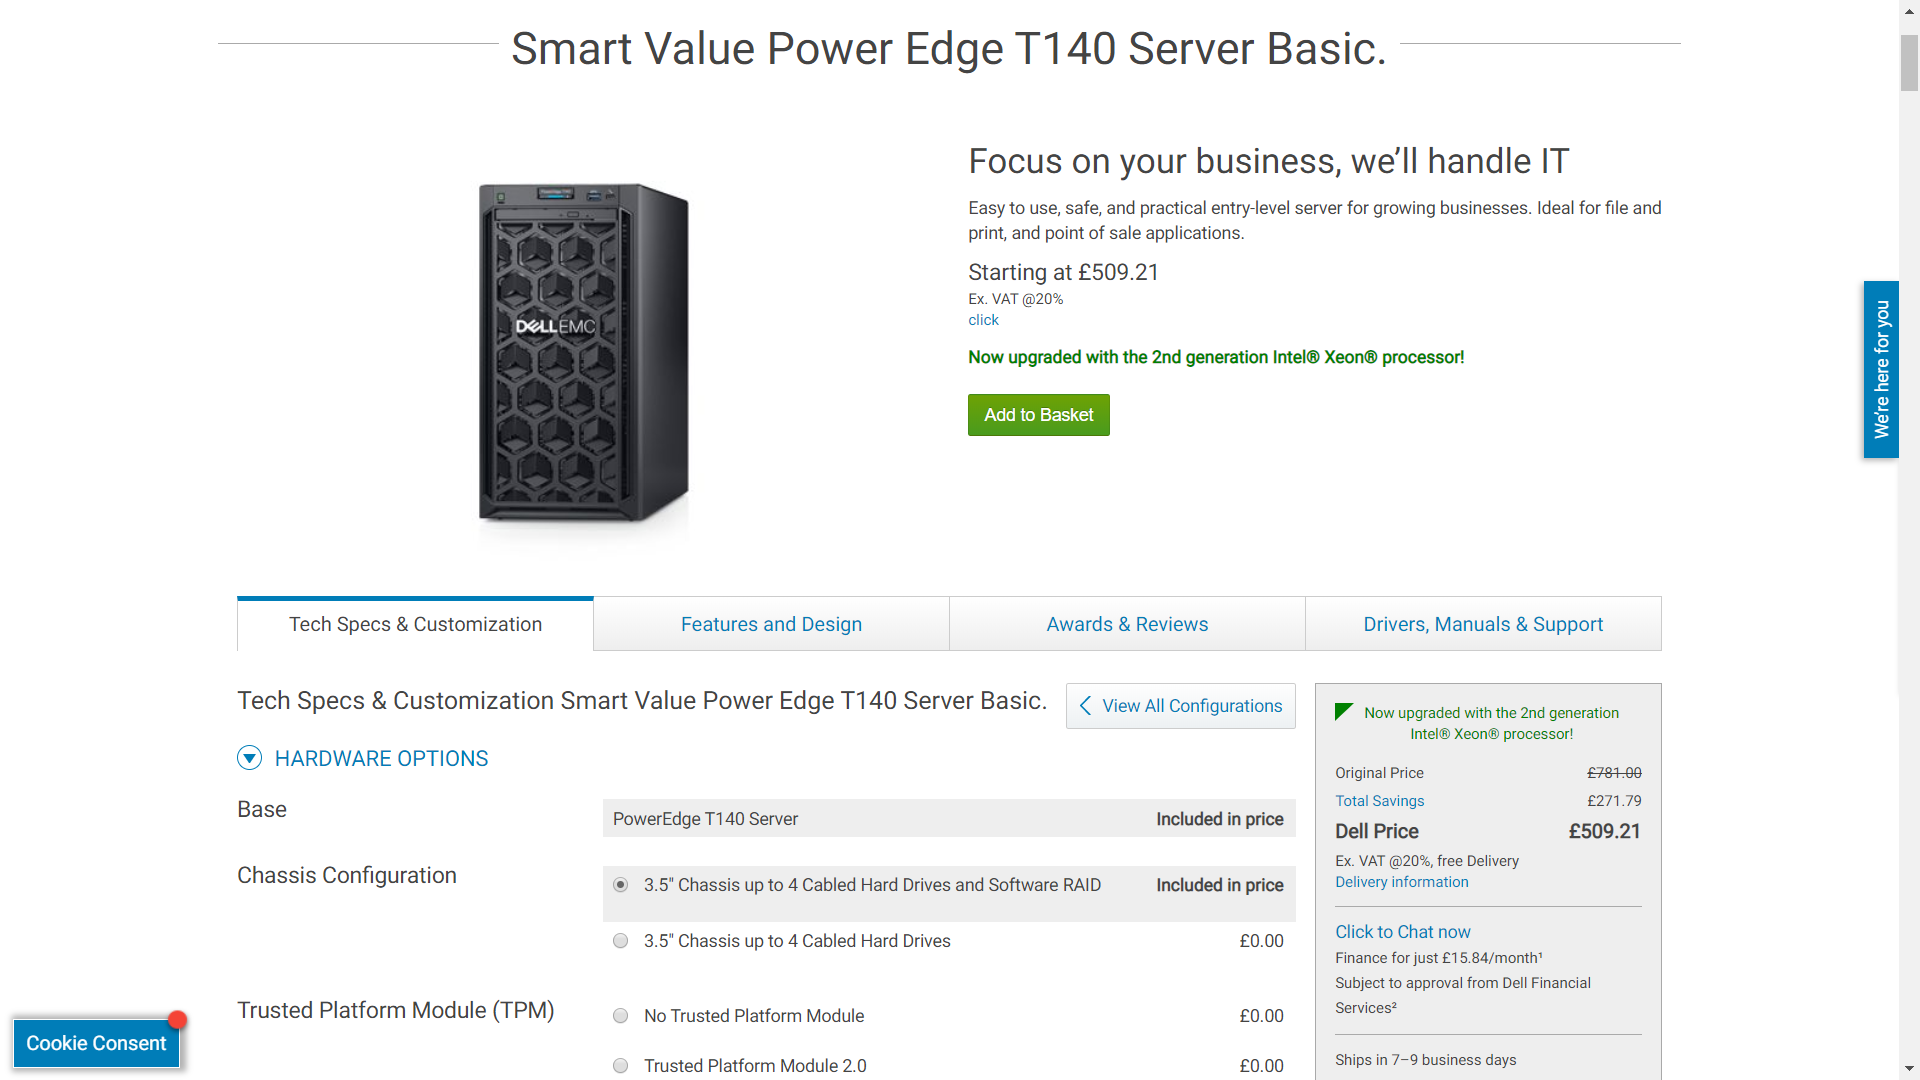Image resolution: width=1920 pixels, height=1080 pixels.
Task: Open the 'We're here for you' side tab
Action: (1881, 370)
